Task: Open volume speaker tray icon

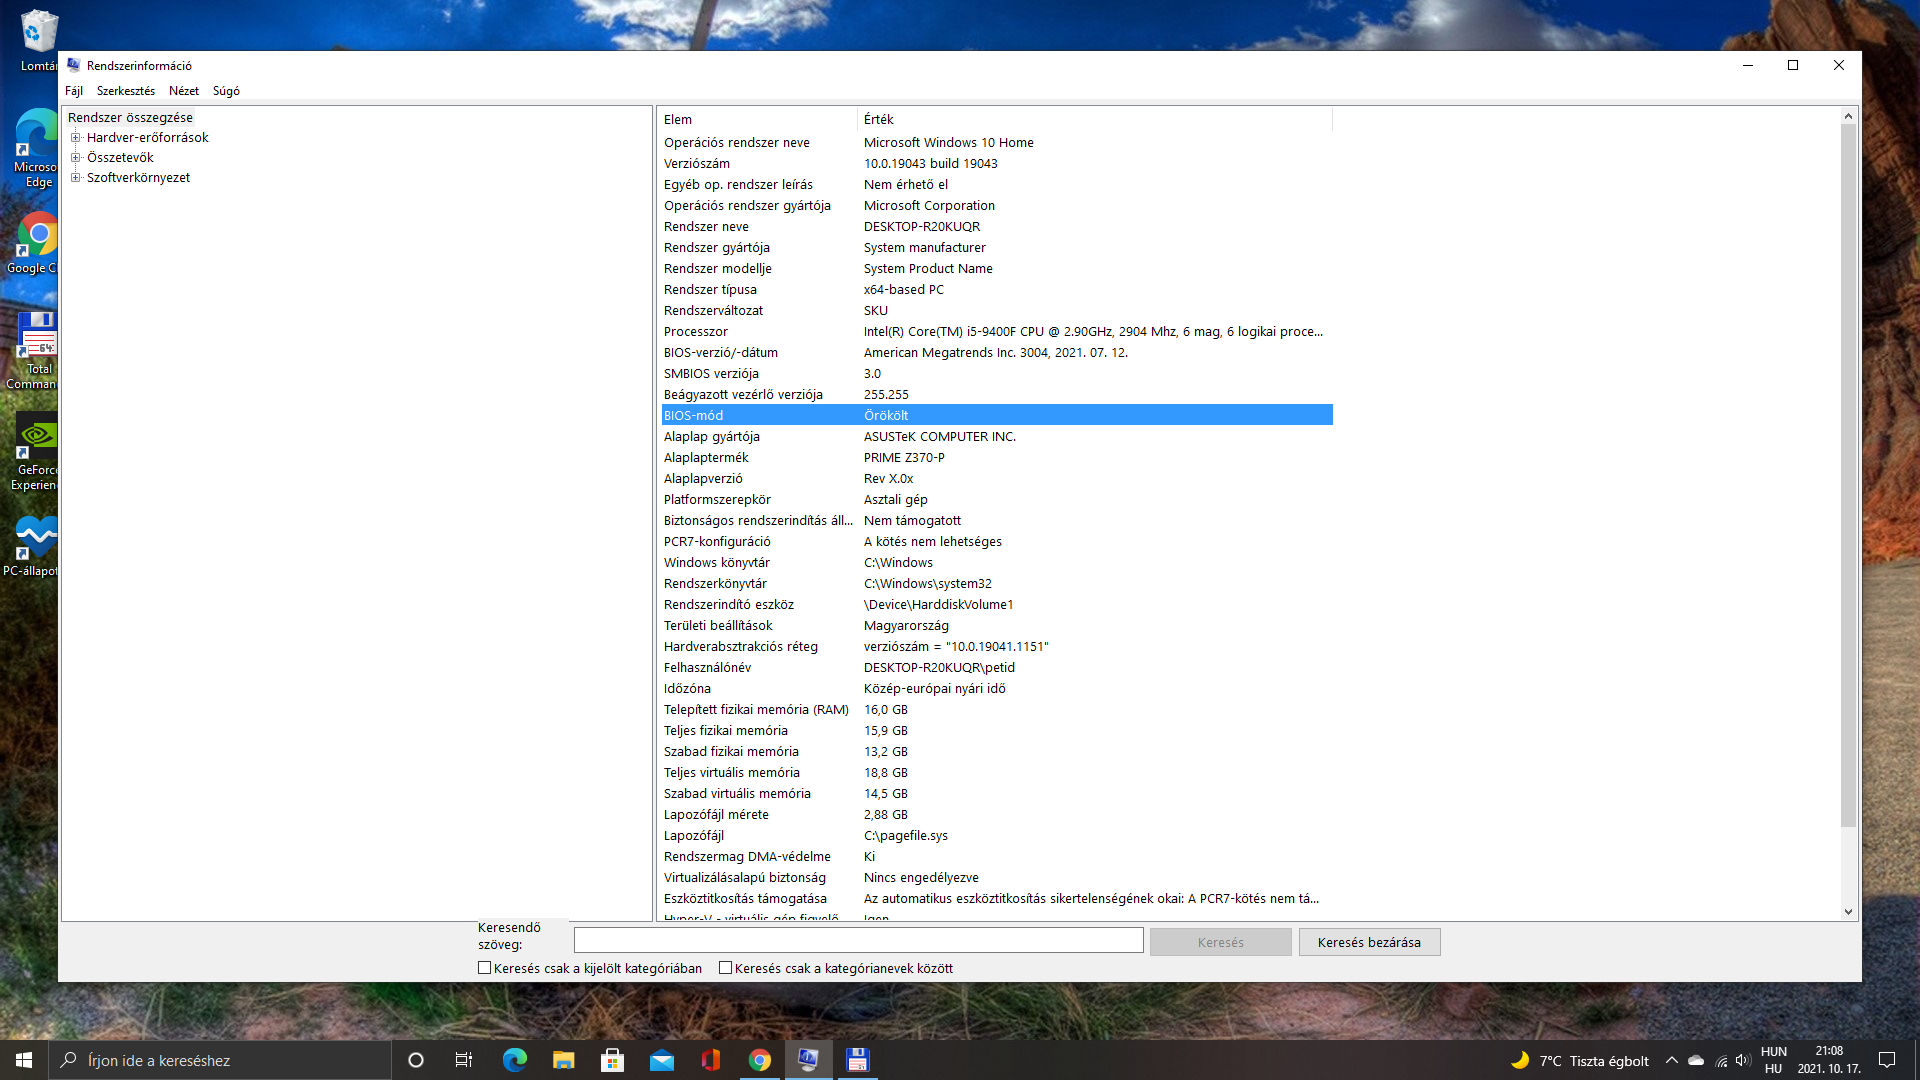Action: [1743, 1060]
